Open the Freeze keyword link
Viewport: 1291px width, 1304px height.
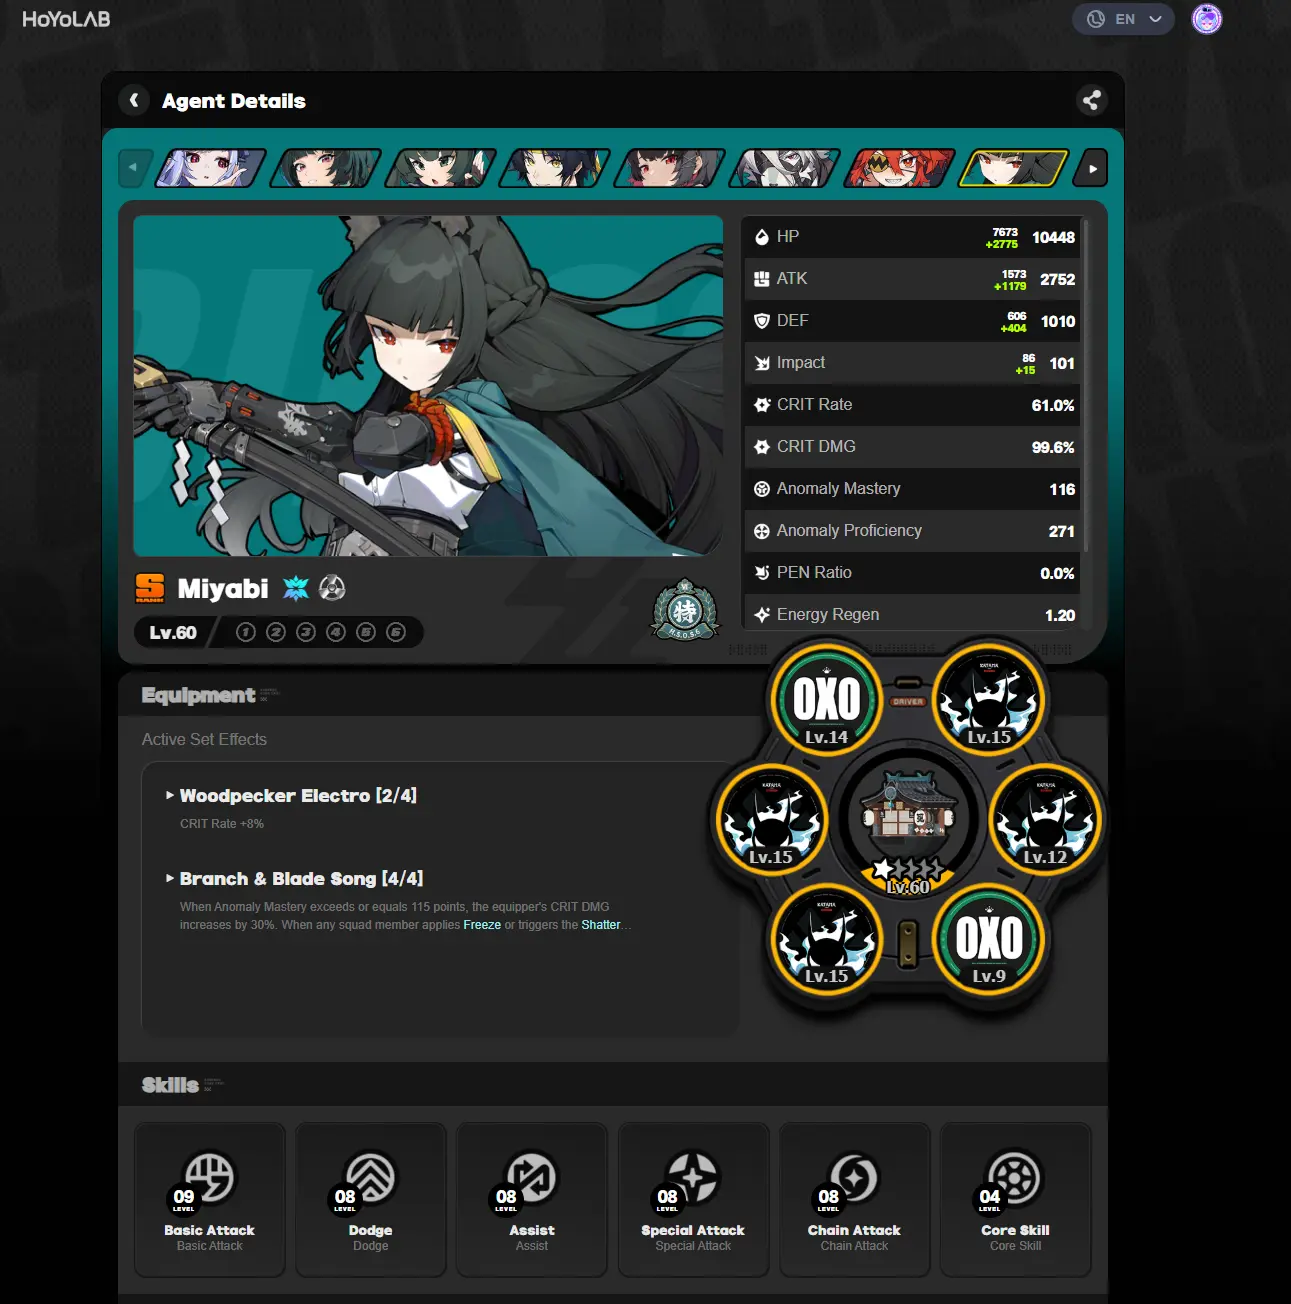coord(482,925)
